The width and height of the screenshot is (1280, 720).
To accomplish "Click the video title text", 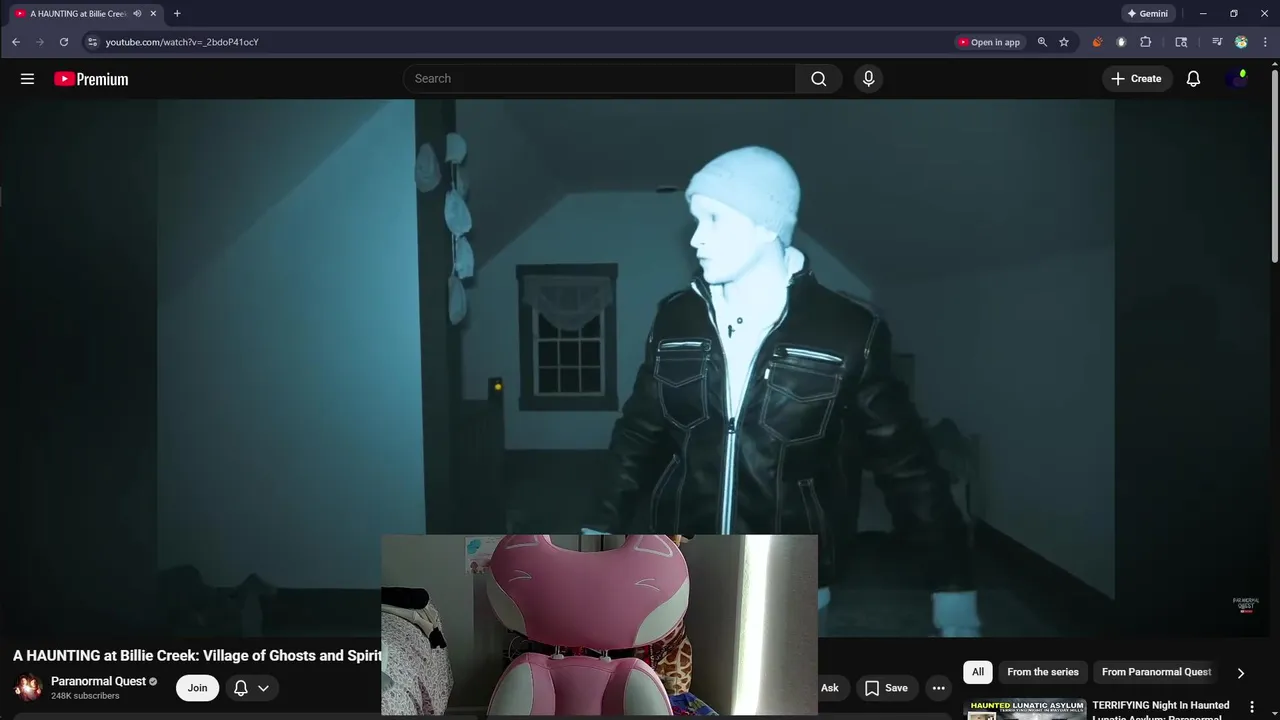I will [x=197, y=656].
